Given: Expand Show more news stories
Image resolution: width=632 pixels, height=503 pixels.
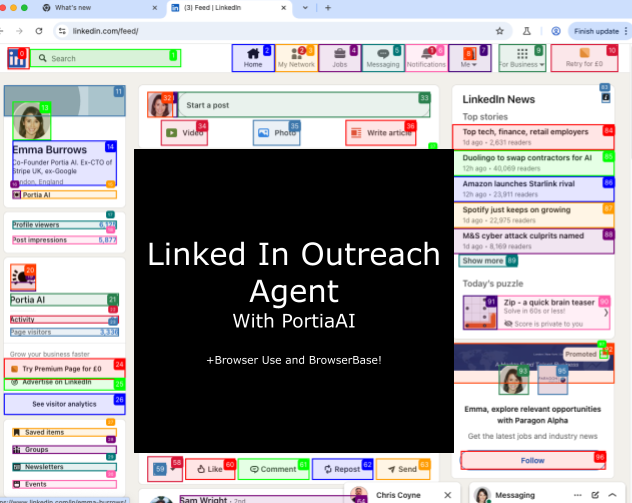Looking at the screenshot, I should tap(488, 261).
